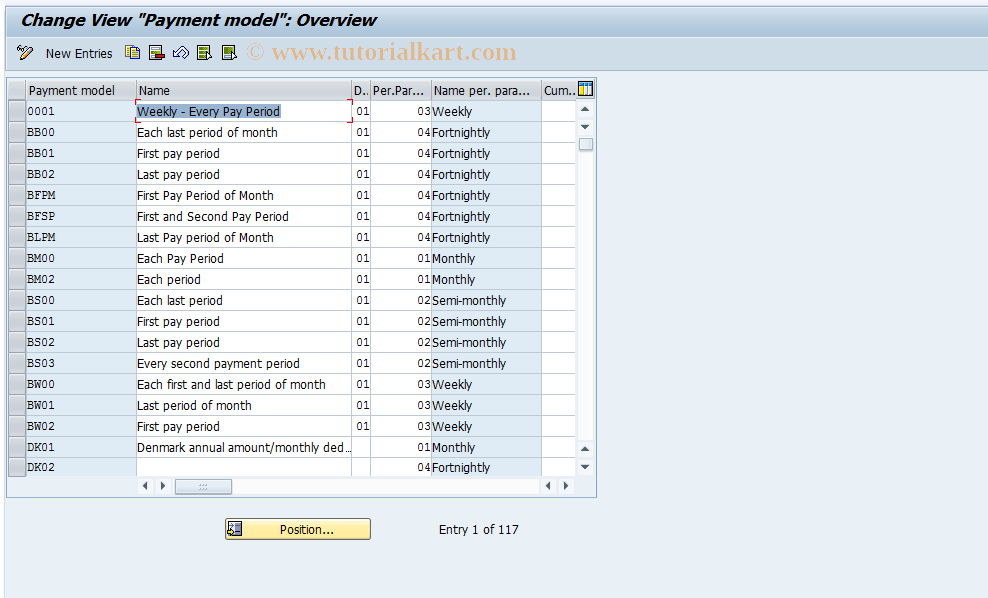Screen dimensions: 988x598
Task: Click the Name field 'Weekly - Every Pay Period'
Action: pos(243,111)
